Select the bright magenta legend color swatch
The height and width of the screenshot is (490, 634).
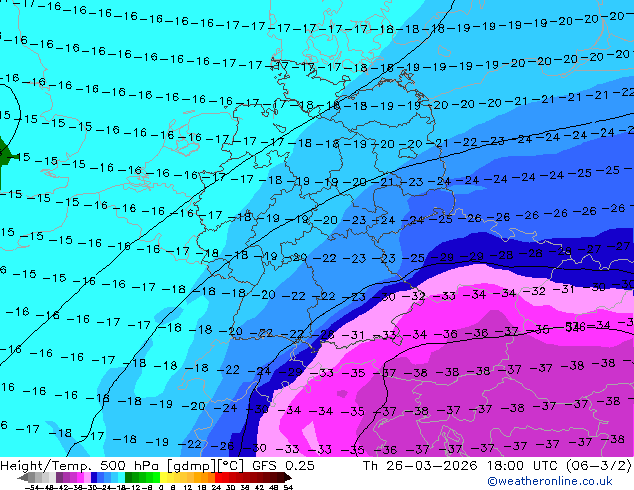click(80, 477)
